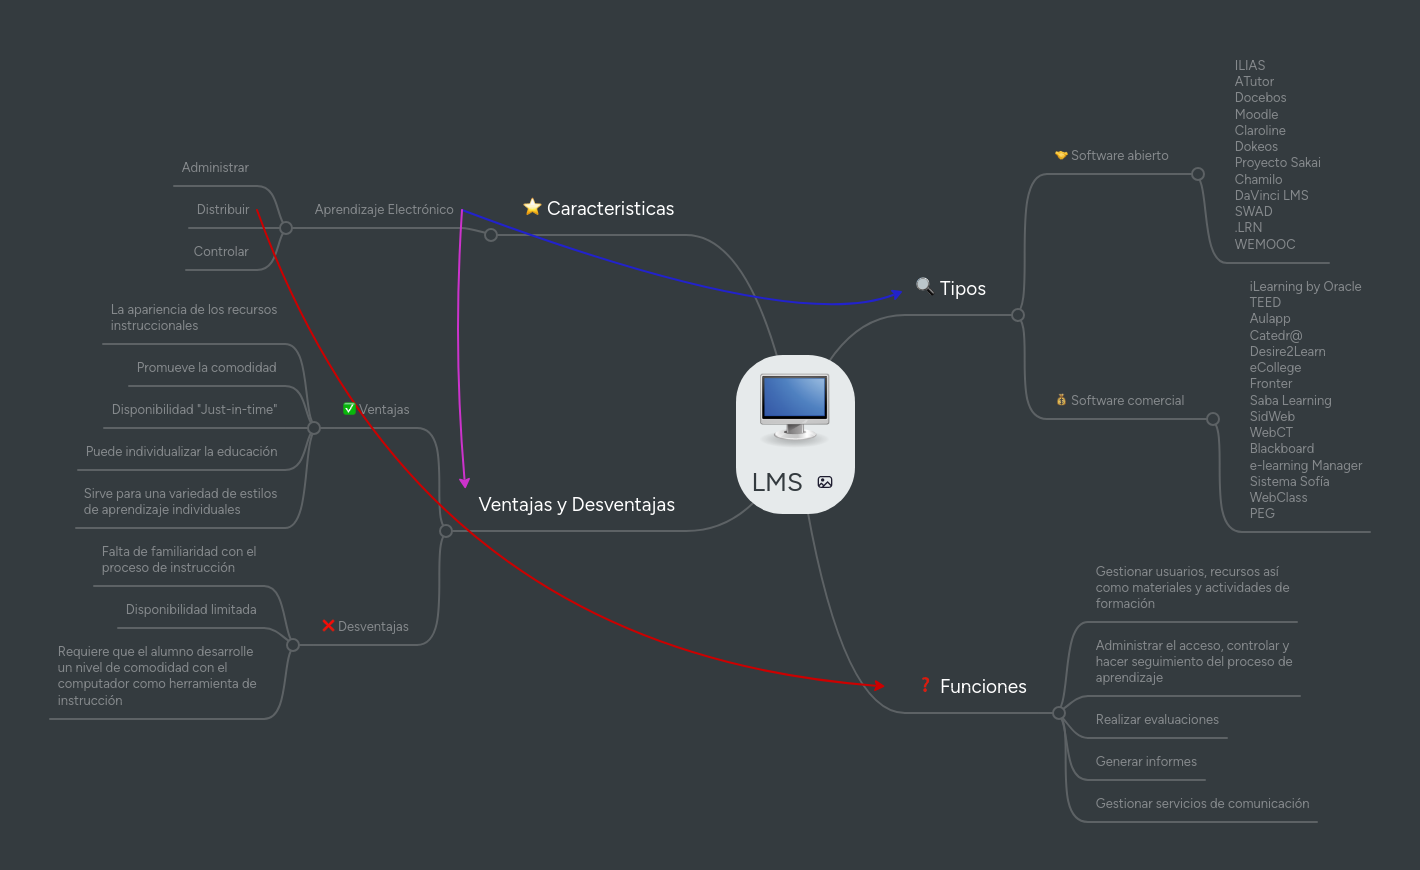Click the magnifying glass icon next to Tipos
The image size is (1420, 870).
(x=925, y=287)
